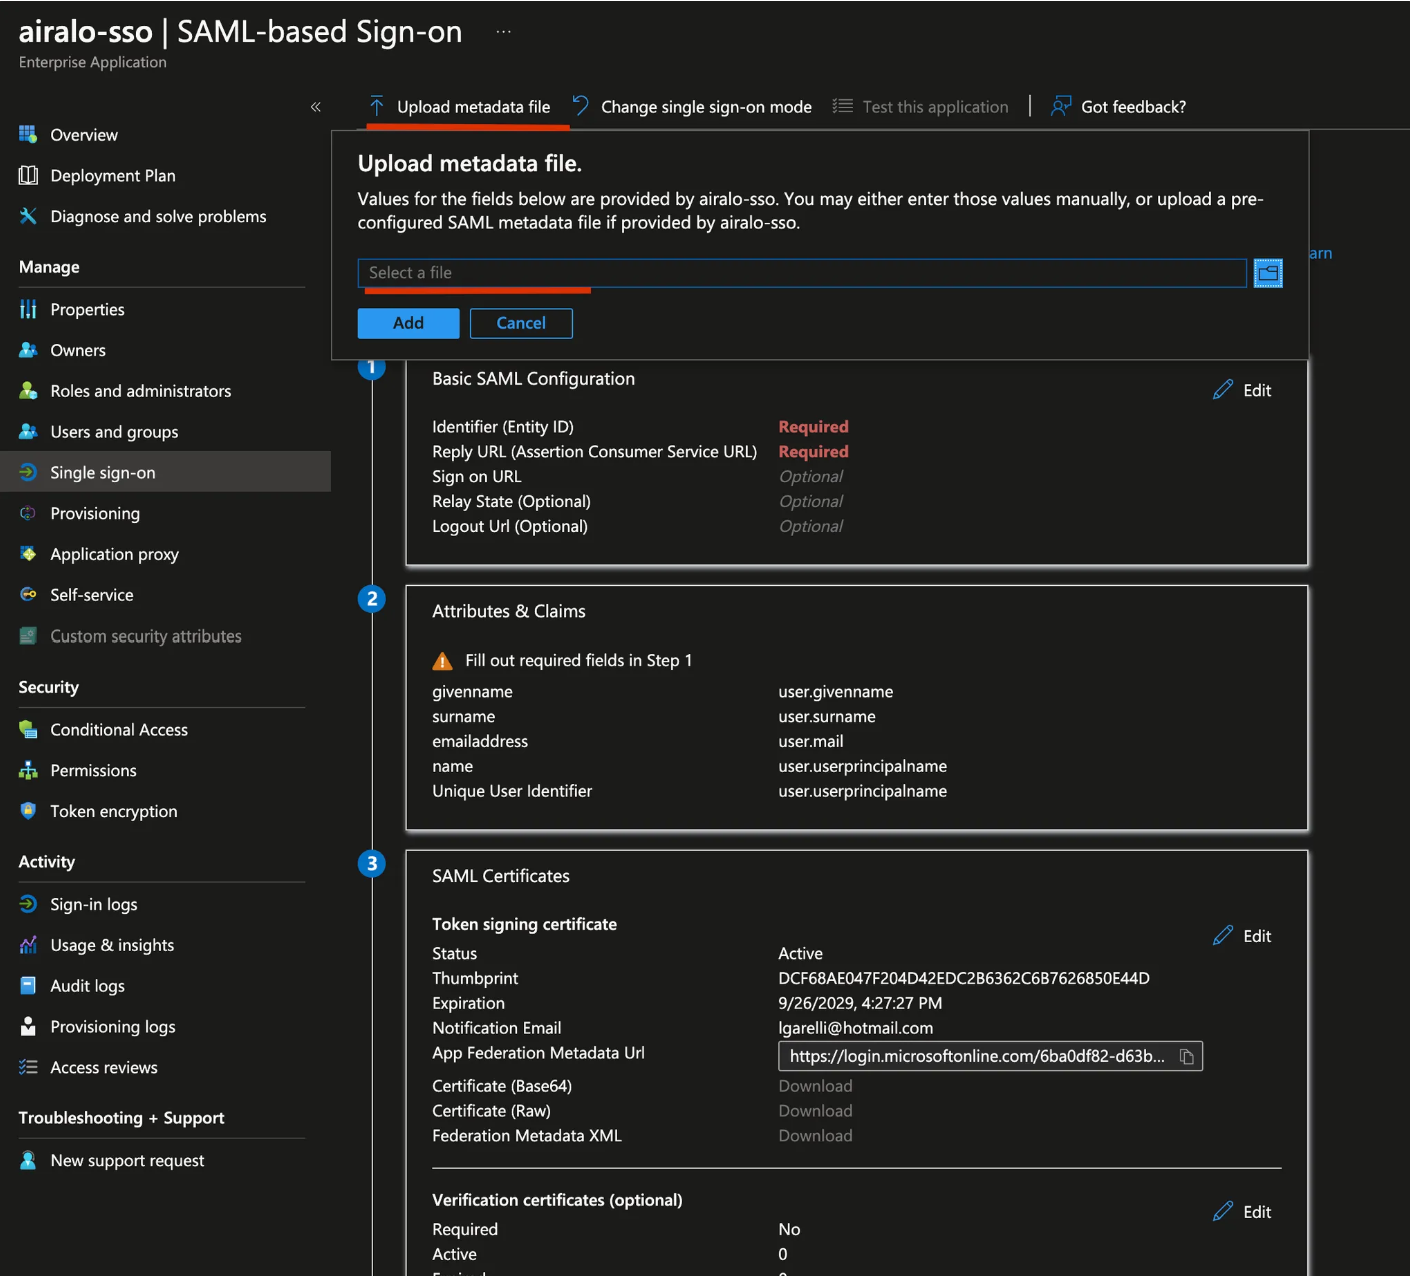
Task: Click the Custom security attributes icon
Action: [x=28, y=635]
